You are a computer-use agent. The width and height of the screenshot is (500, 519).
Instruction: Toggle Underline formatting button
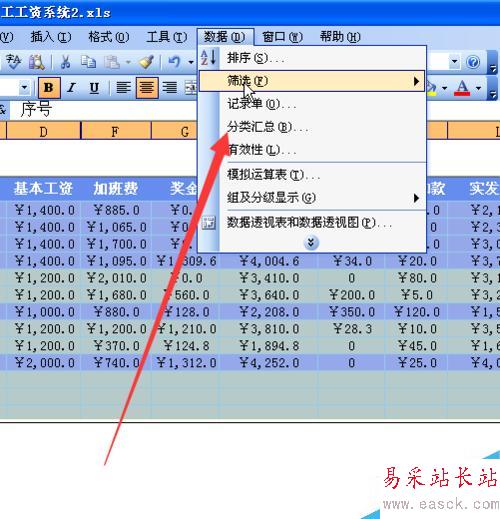pos(94,88)
